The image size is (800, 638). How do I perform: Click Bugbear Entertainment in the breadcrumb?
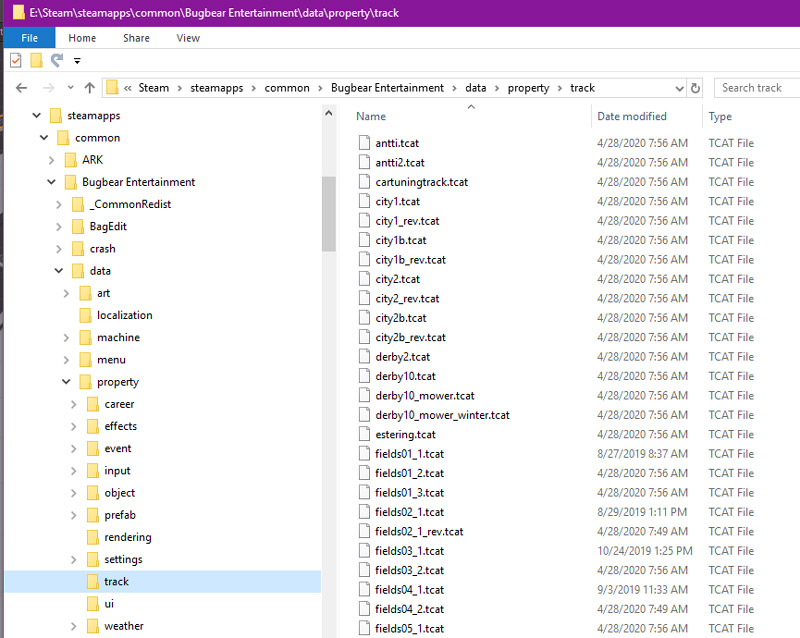click(x=387, y=88)
